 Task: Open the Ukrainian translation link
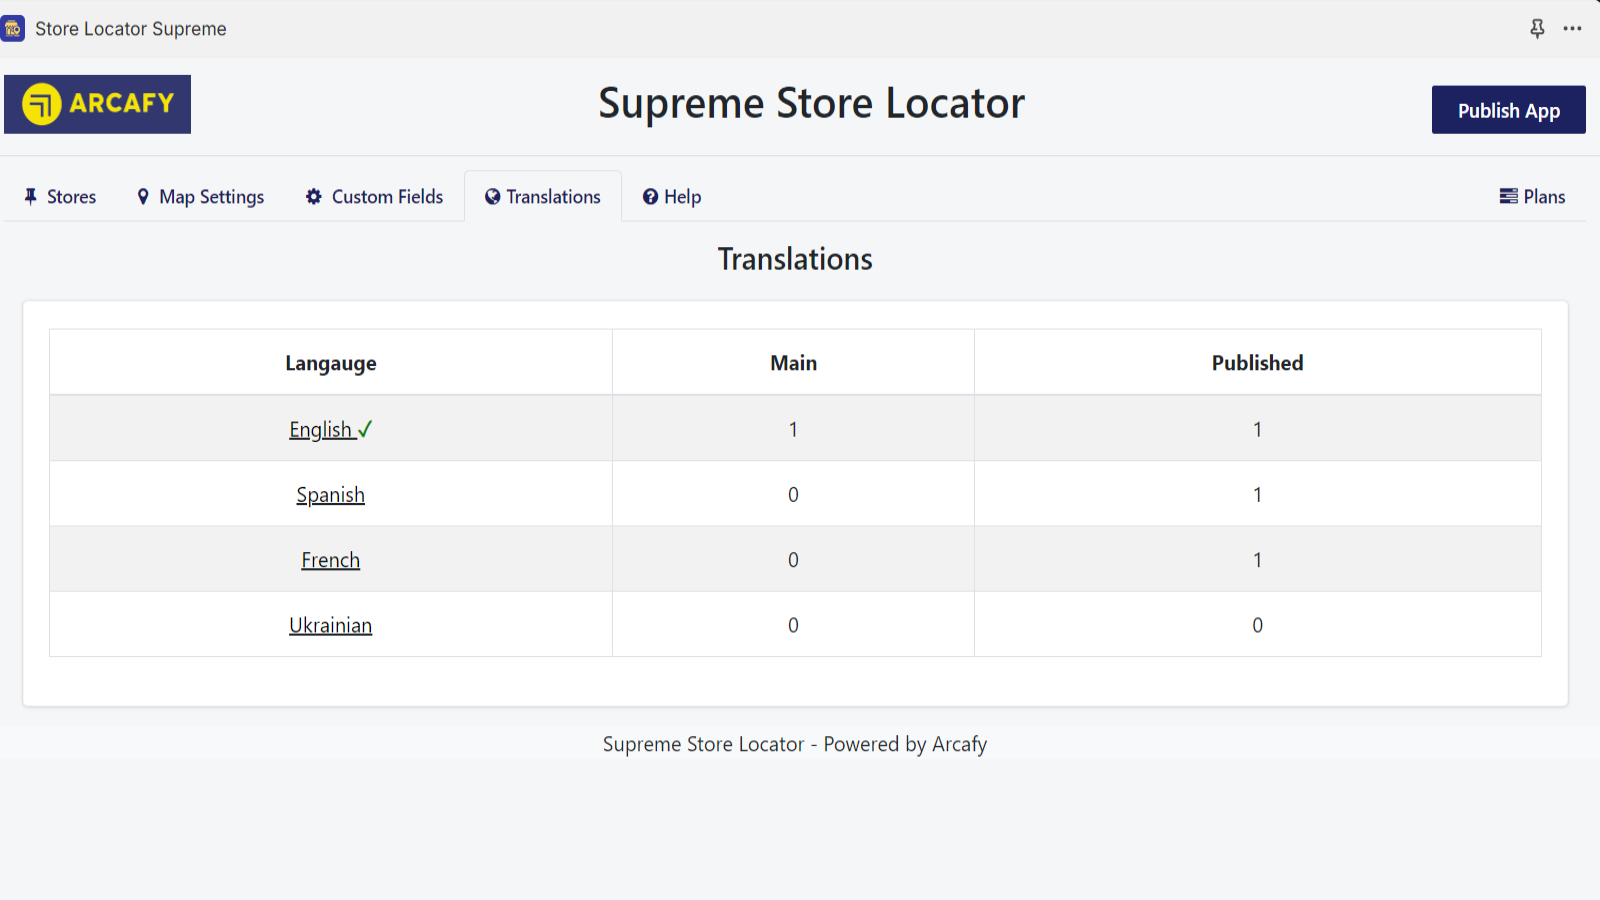tap(331, 625)
